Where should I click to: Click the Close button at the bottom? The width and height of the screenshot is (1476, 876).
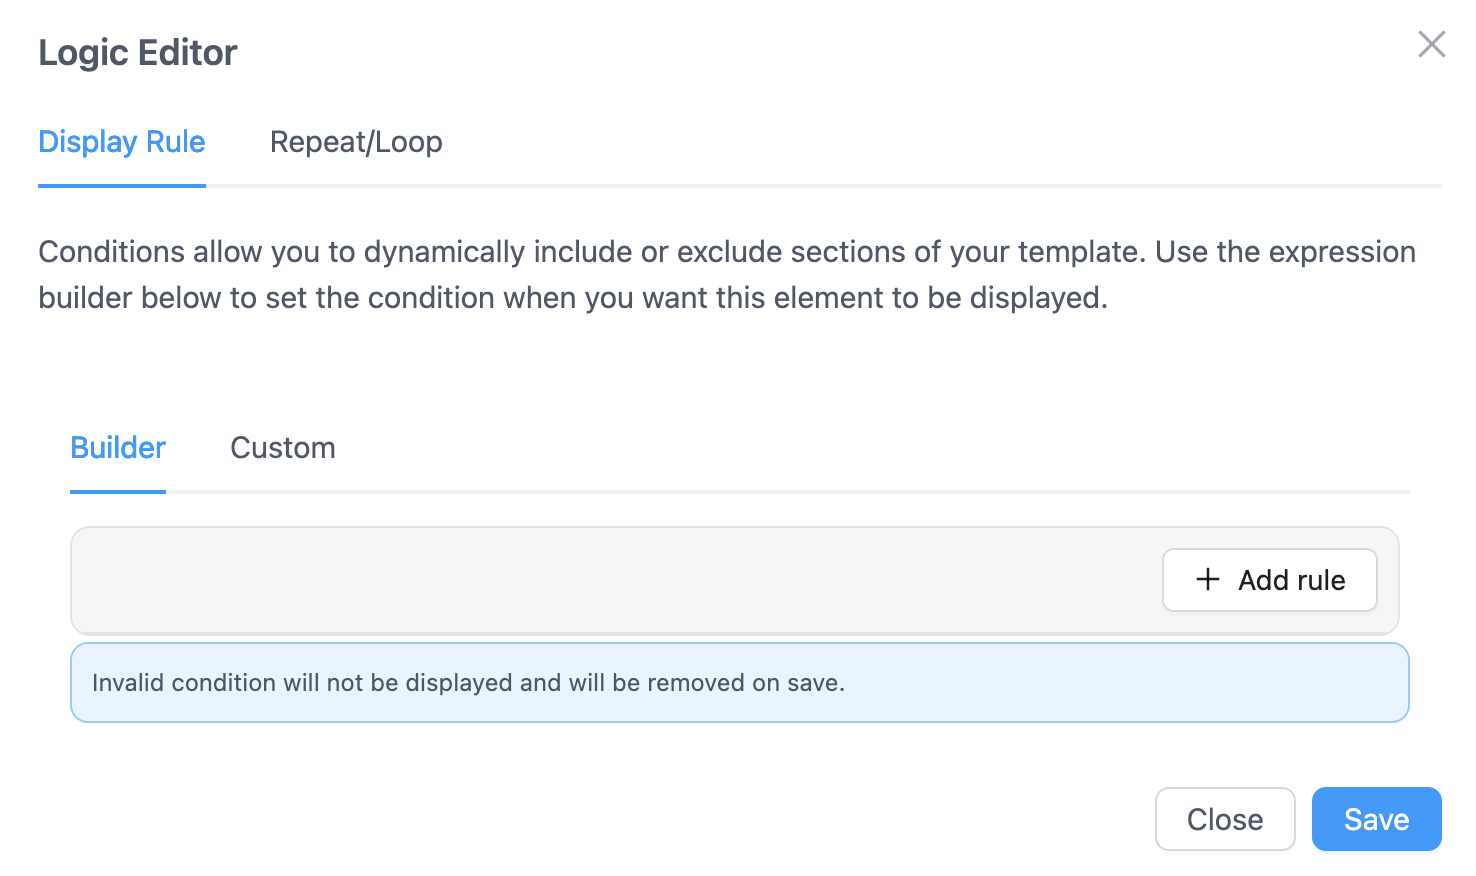click(1224, 819)
